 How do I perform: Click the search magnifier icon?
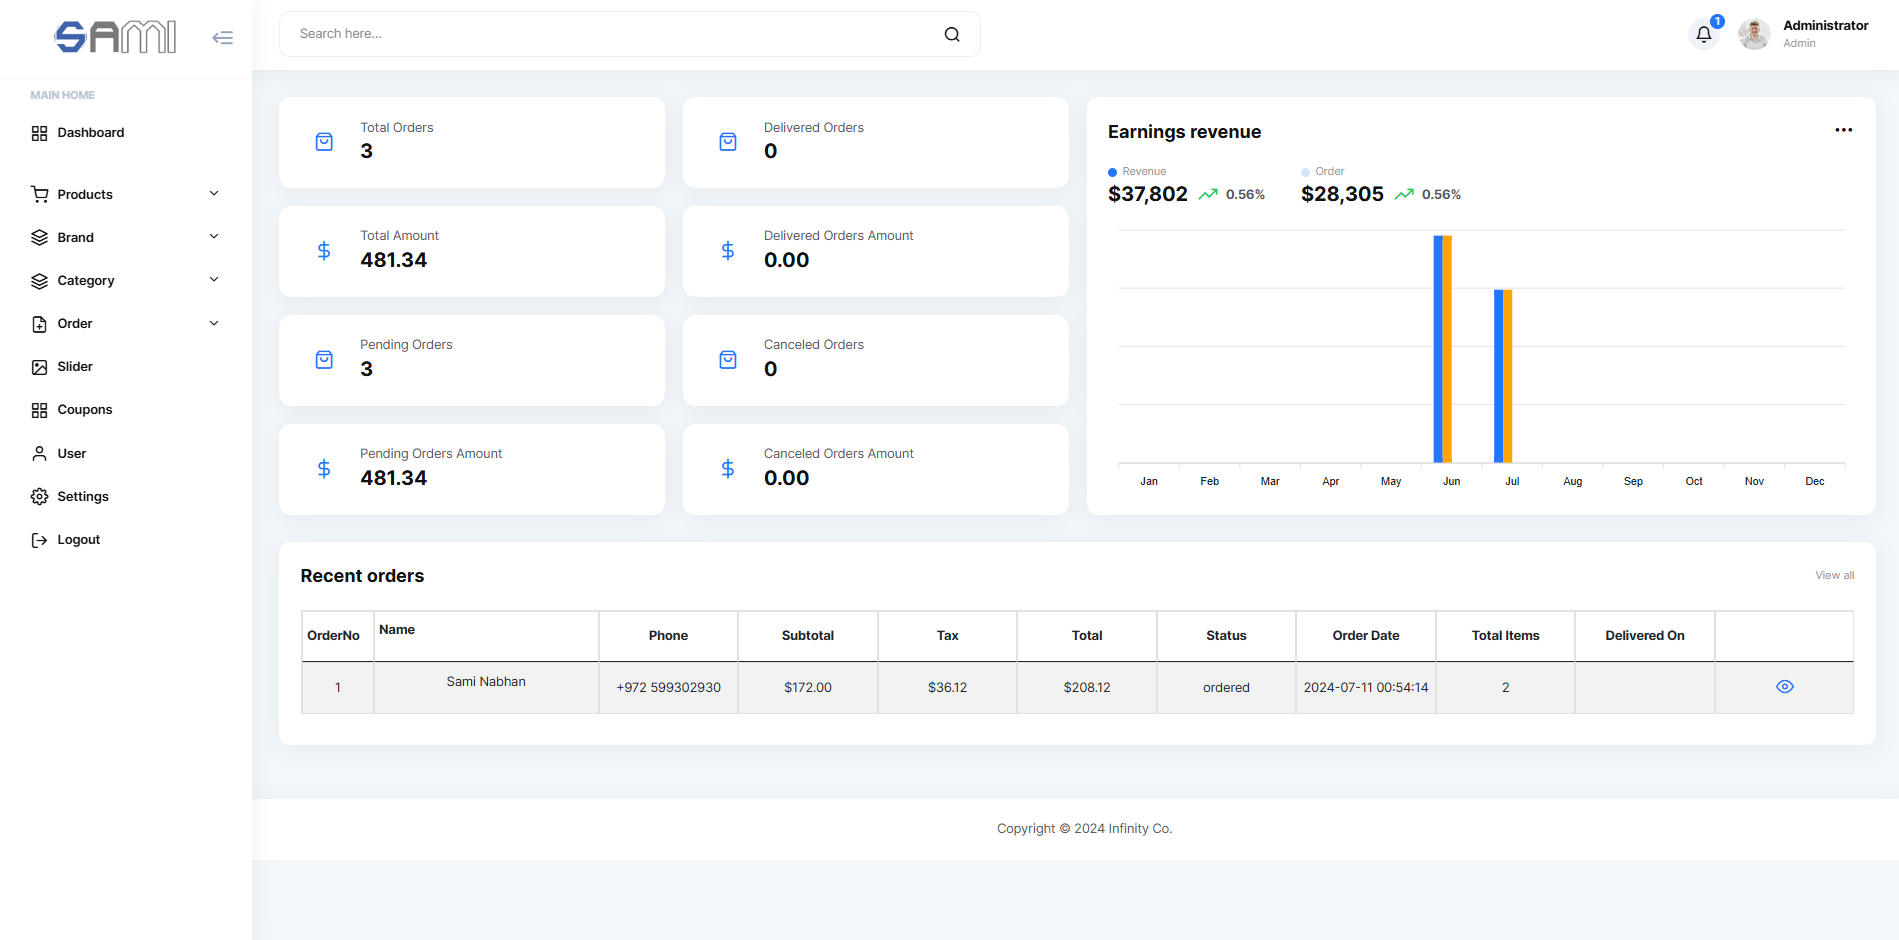point(950,33)
